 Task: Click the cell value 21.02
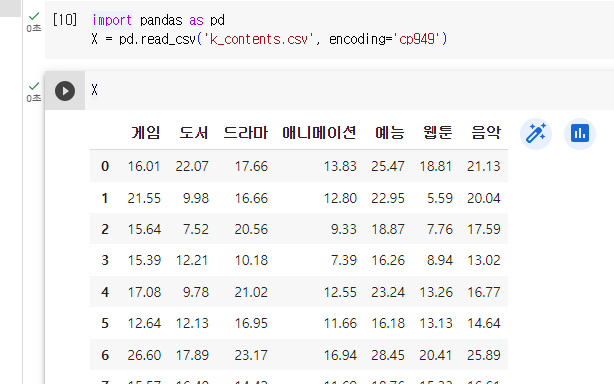tap(251, 292)
